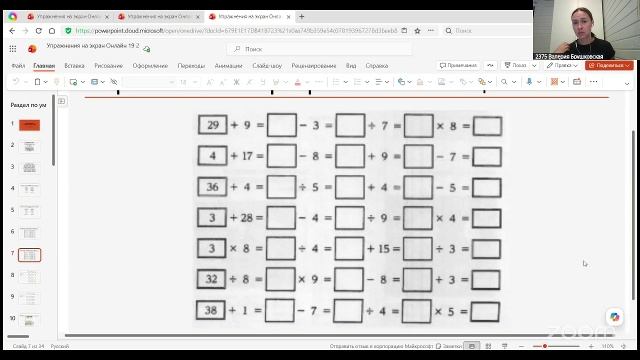Click the Format Painter brush icon
The image size is (640, 360).
tap(57, 82)
